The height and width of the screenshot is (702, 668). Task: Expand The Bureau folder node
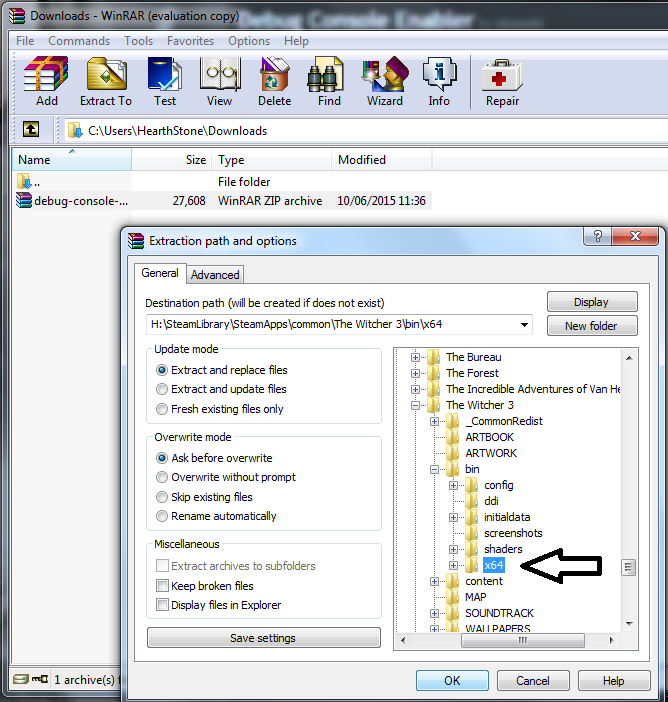(415, 357)
